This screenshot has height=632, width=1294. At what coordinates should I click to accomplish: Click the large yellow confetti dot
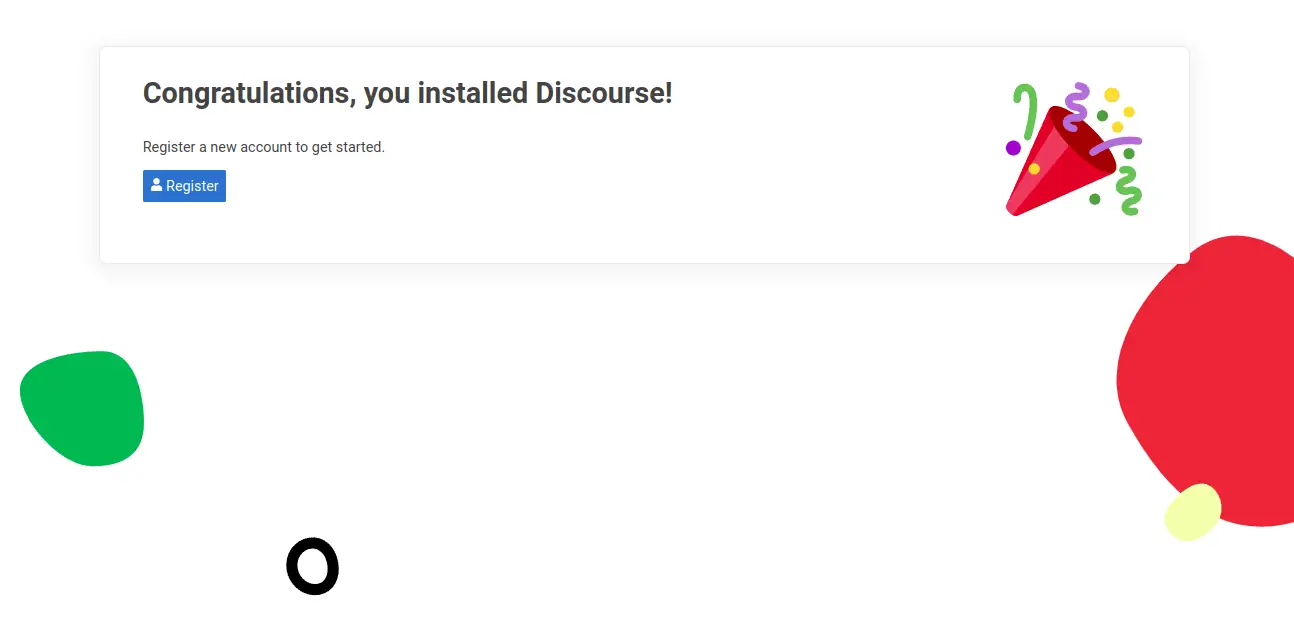point(1111,95)
